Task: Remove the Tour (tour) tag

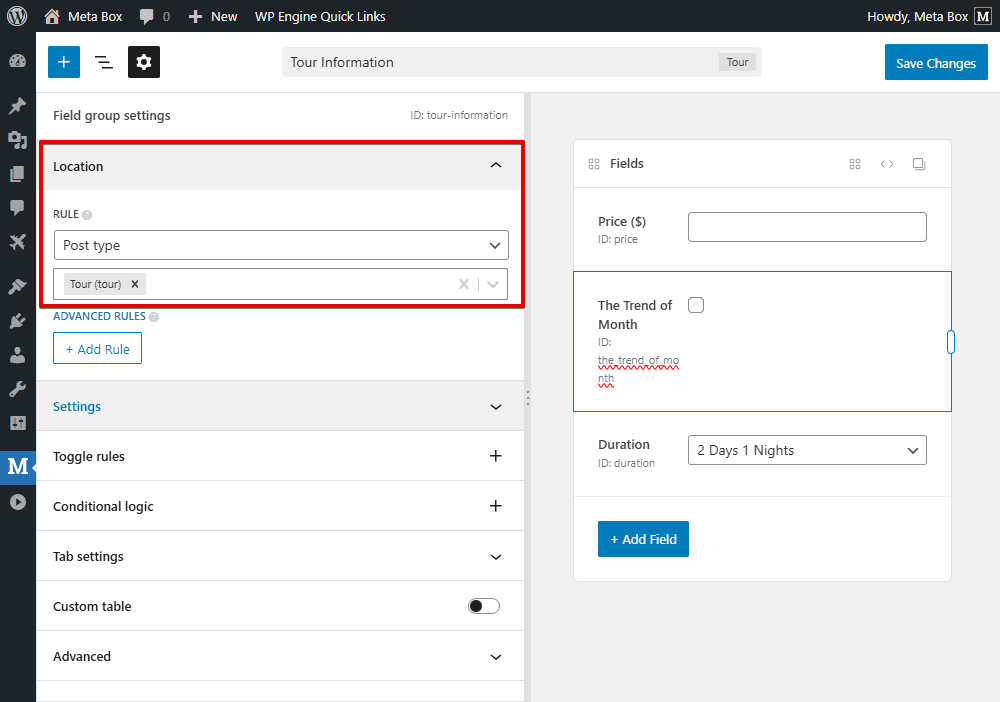Action: 135,284
